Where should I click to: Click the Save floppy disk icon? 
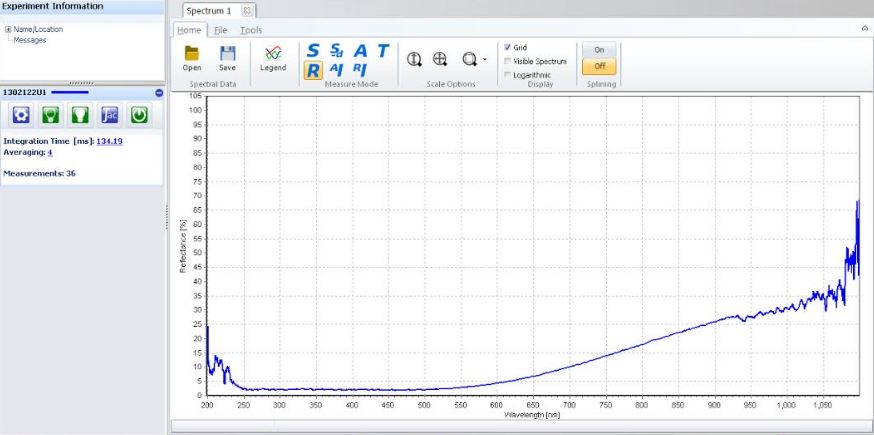point(227,53)
